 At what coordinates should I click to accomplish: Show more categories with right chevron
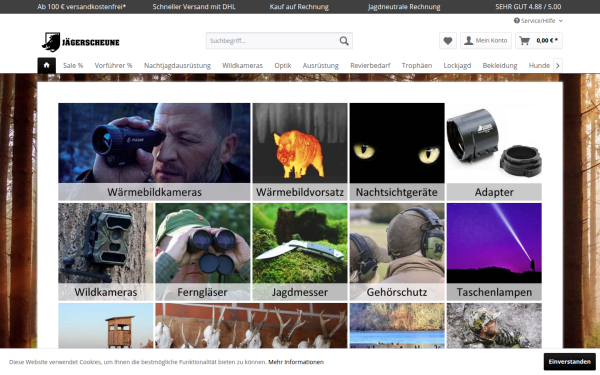(558, 65)
